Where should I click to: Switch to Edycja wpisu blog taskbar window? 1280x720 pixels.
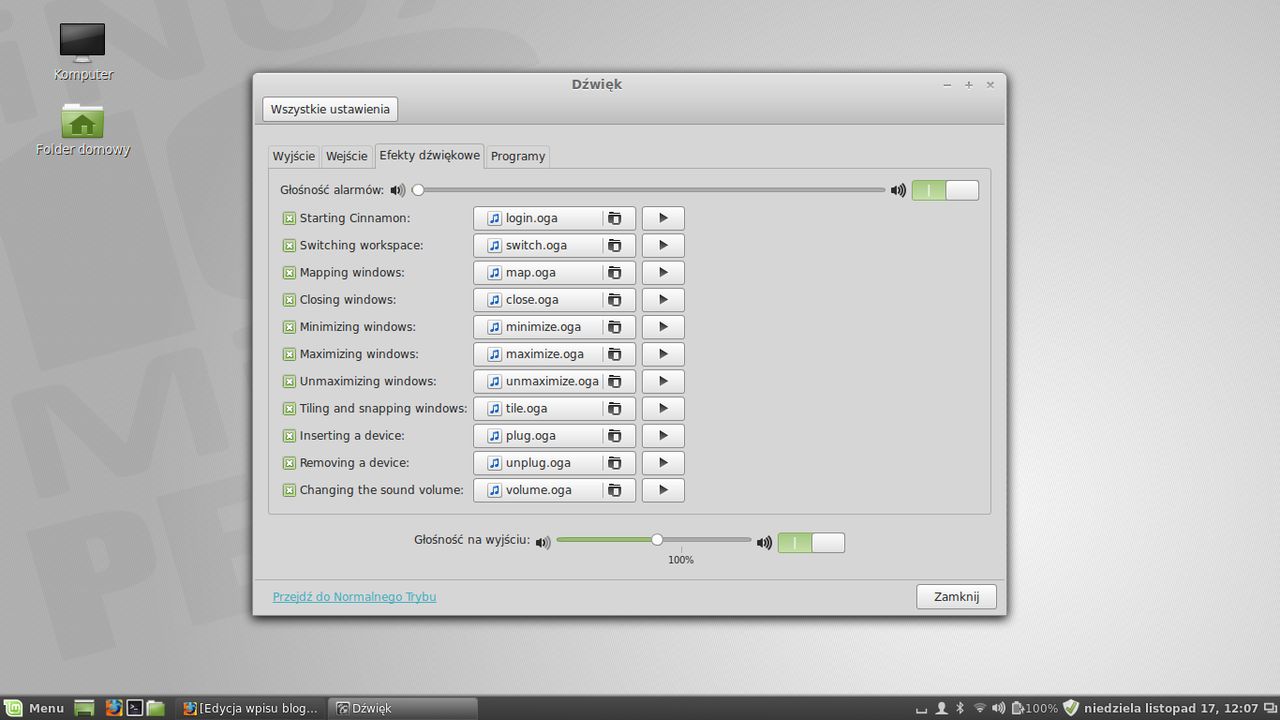tap(252, 708)
